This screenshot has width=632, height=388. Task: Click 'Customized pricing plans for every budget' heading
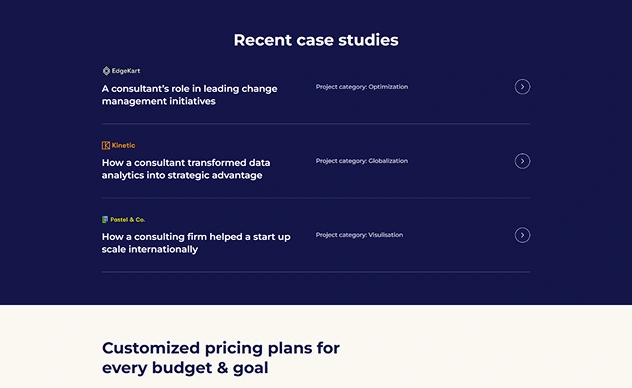pyautogui.click(x=221, y=358)
